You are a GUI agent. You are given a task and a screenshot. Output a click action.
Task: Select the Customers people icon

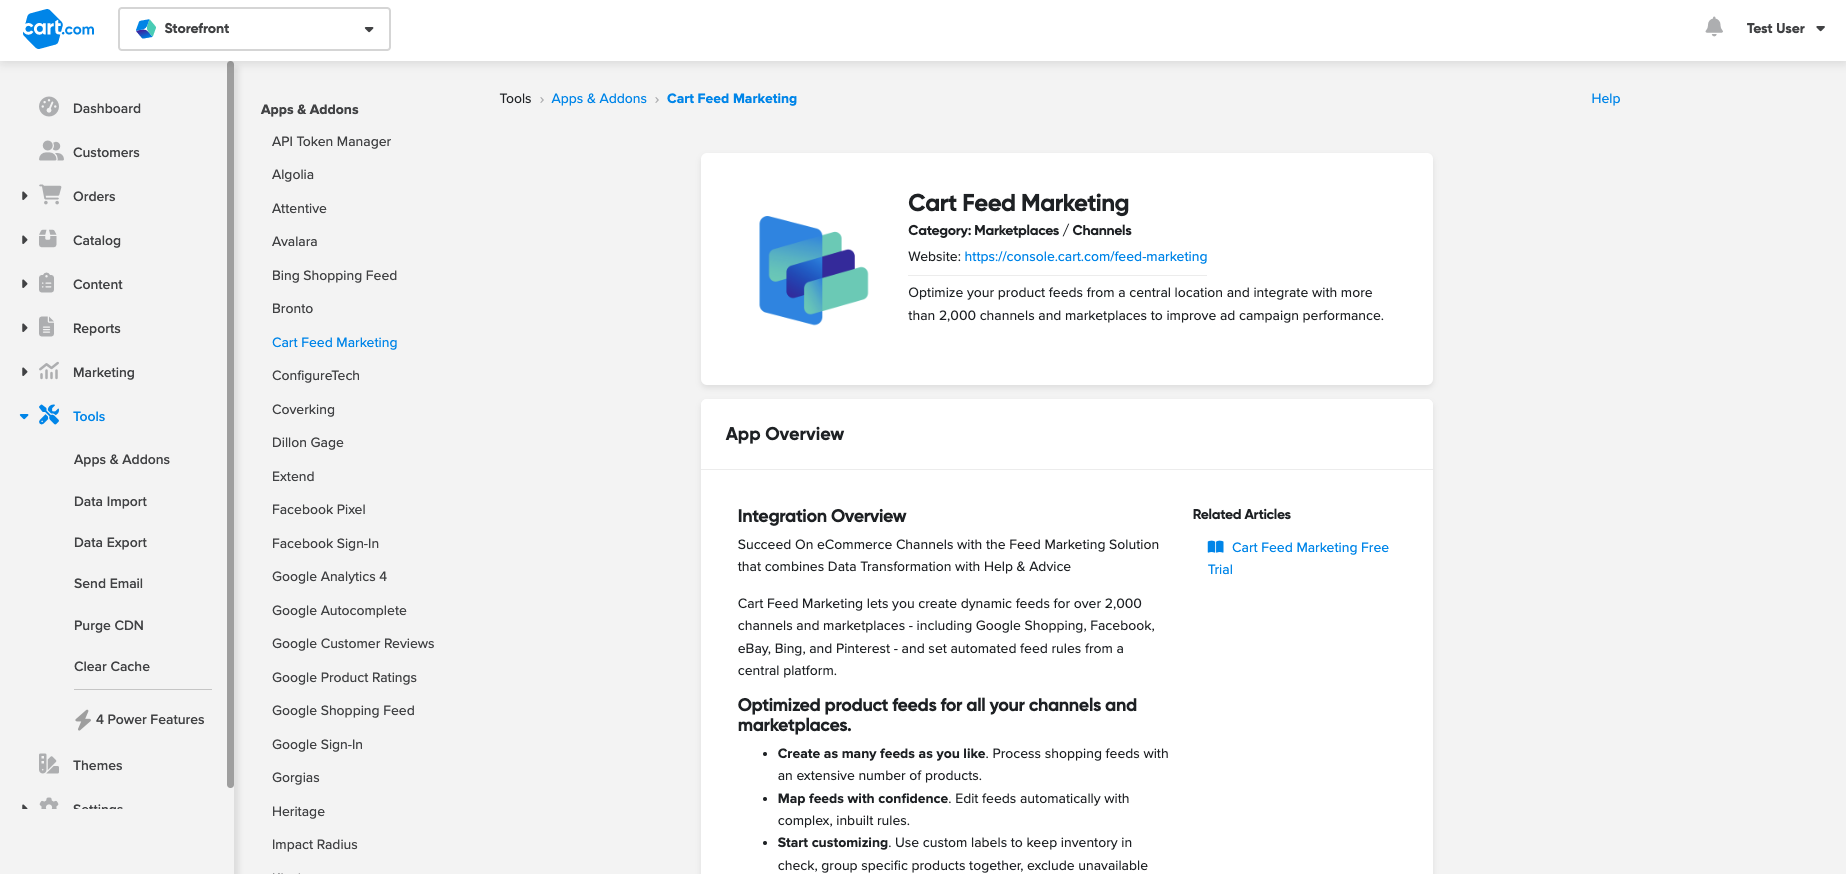tap(50, 151)
